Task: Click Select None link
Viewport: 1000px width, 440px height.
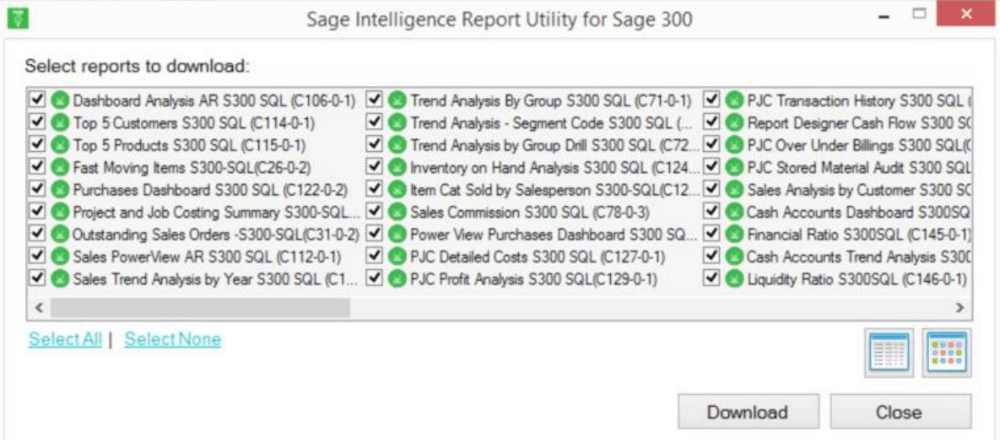Action: [x=173, y=339]
